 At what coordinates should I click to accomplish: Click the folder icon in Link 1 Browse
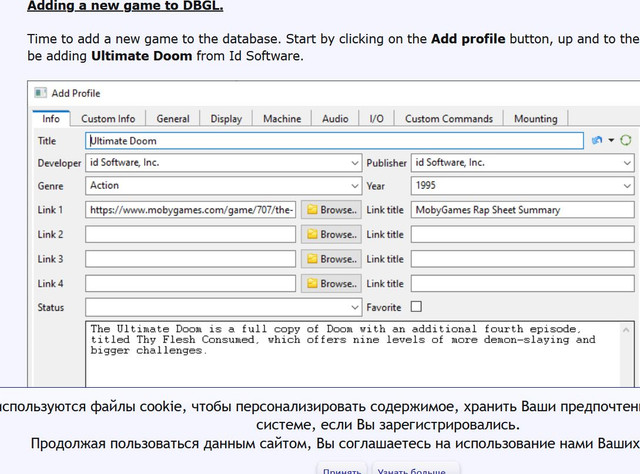tap(312, 209)
